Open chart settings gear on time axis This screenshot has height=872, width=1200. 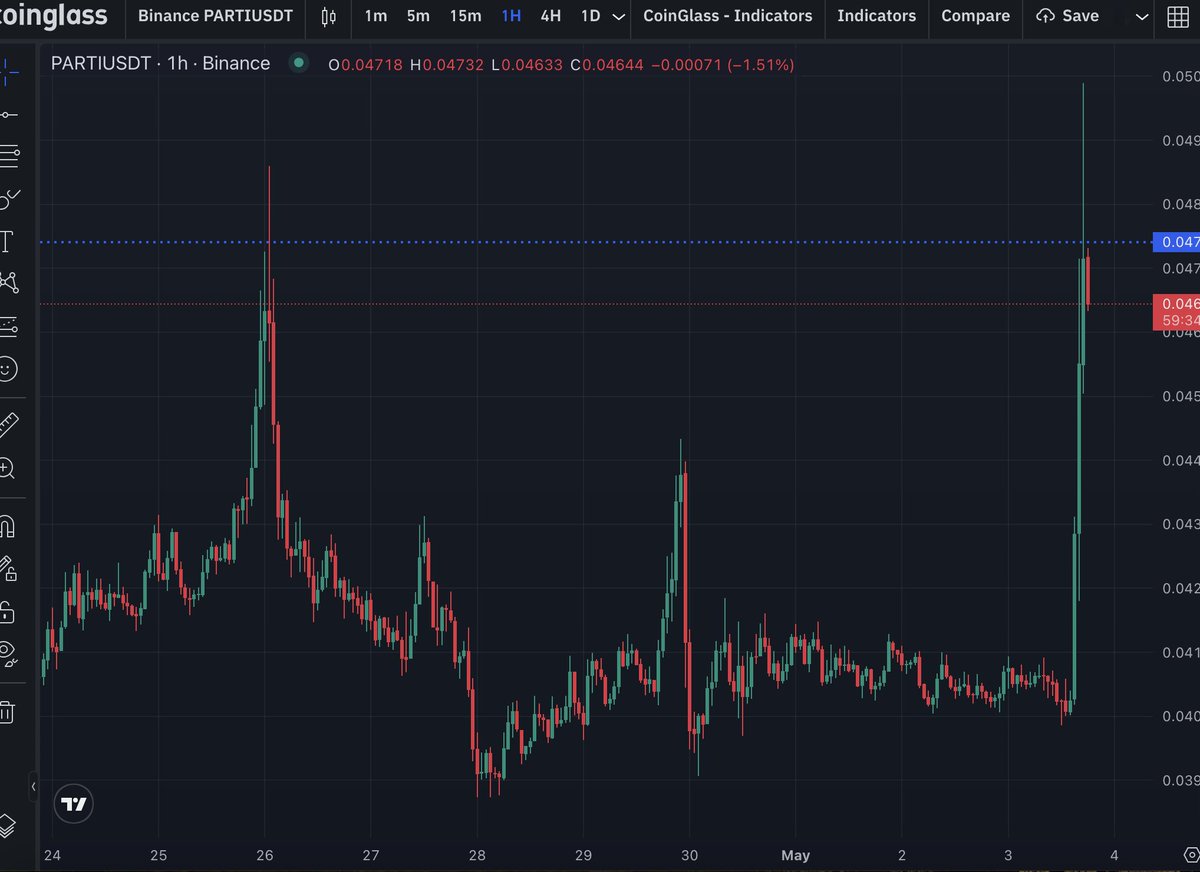click(1190, 855)
